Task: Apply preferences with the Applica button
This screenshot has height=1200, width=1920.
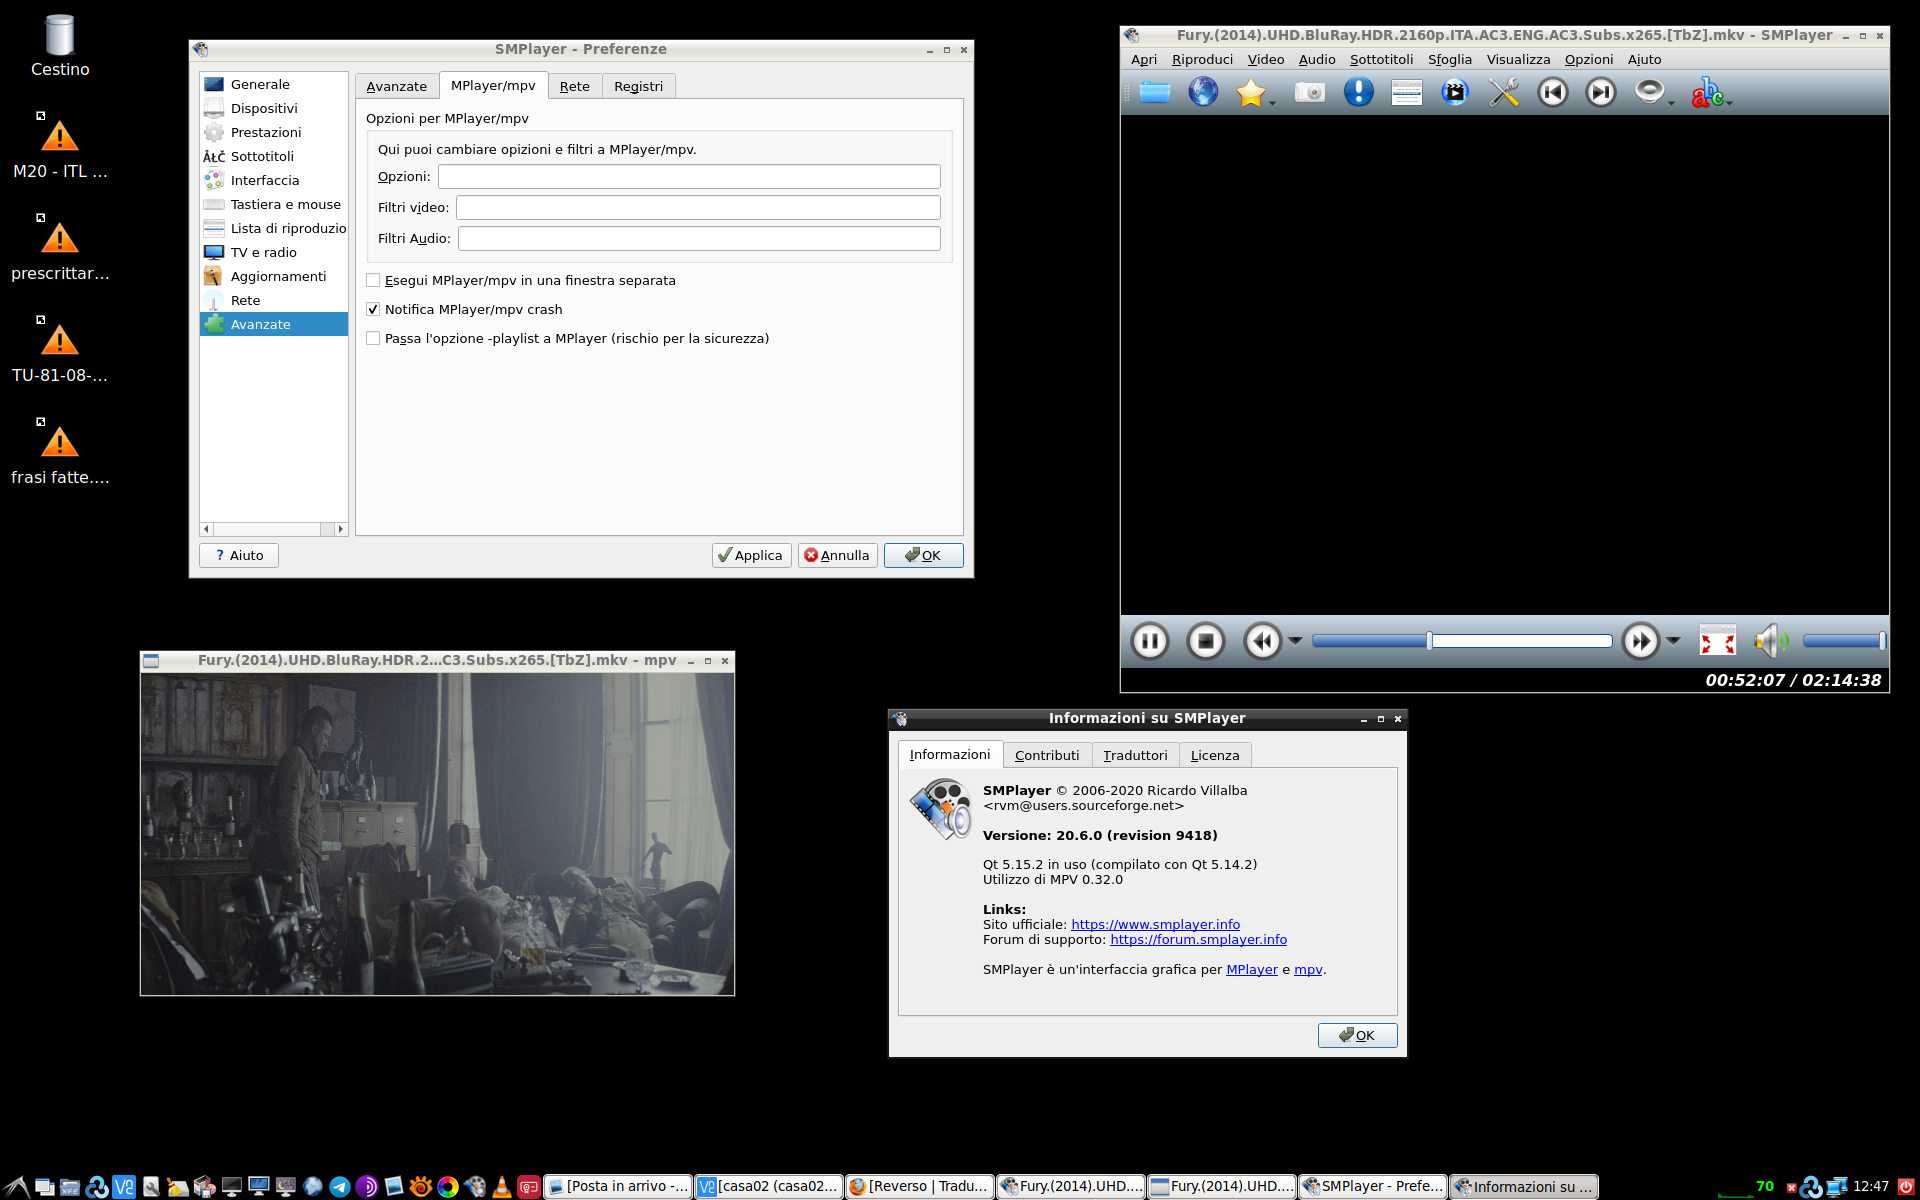Action: click(751, 555)
